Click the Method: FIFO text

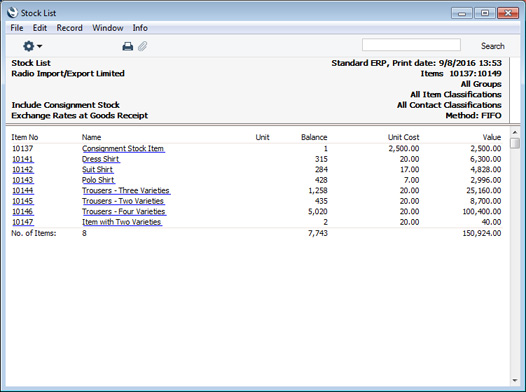pyautogui.click(x=473, y=116)
